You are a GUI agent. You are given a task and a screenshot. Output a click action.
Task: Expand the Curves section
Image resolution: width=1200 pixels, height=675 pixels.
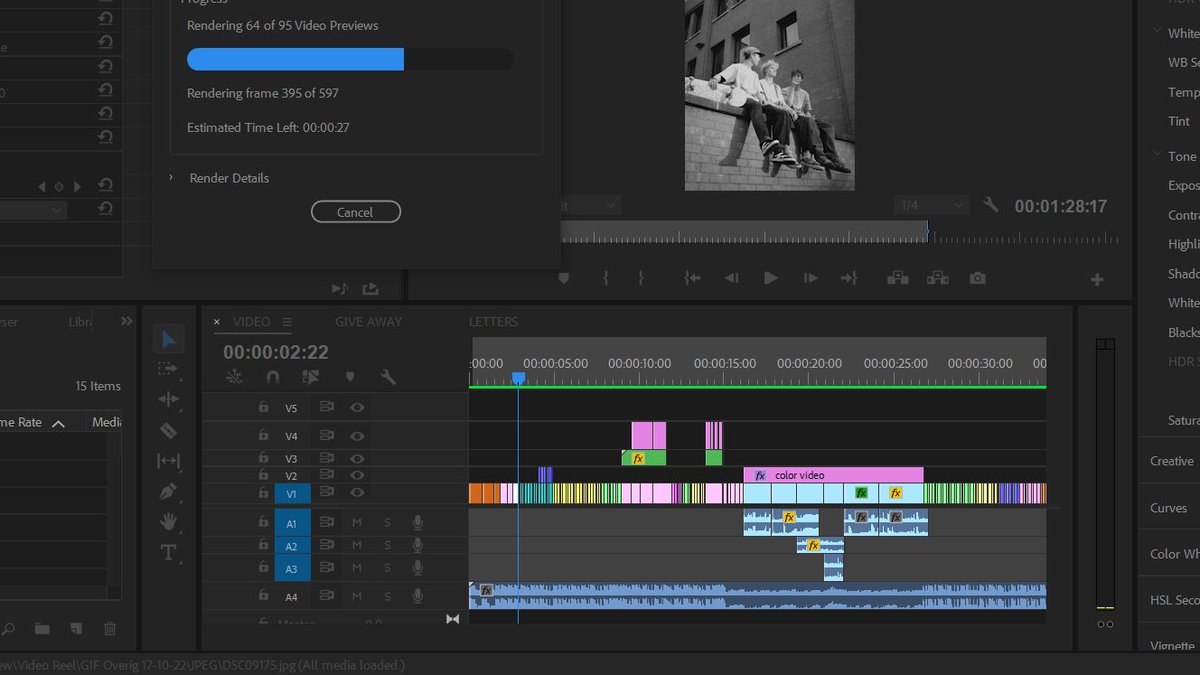tap(1169, 508)
